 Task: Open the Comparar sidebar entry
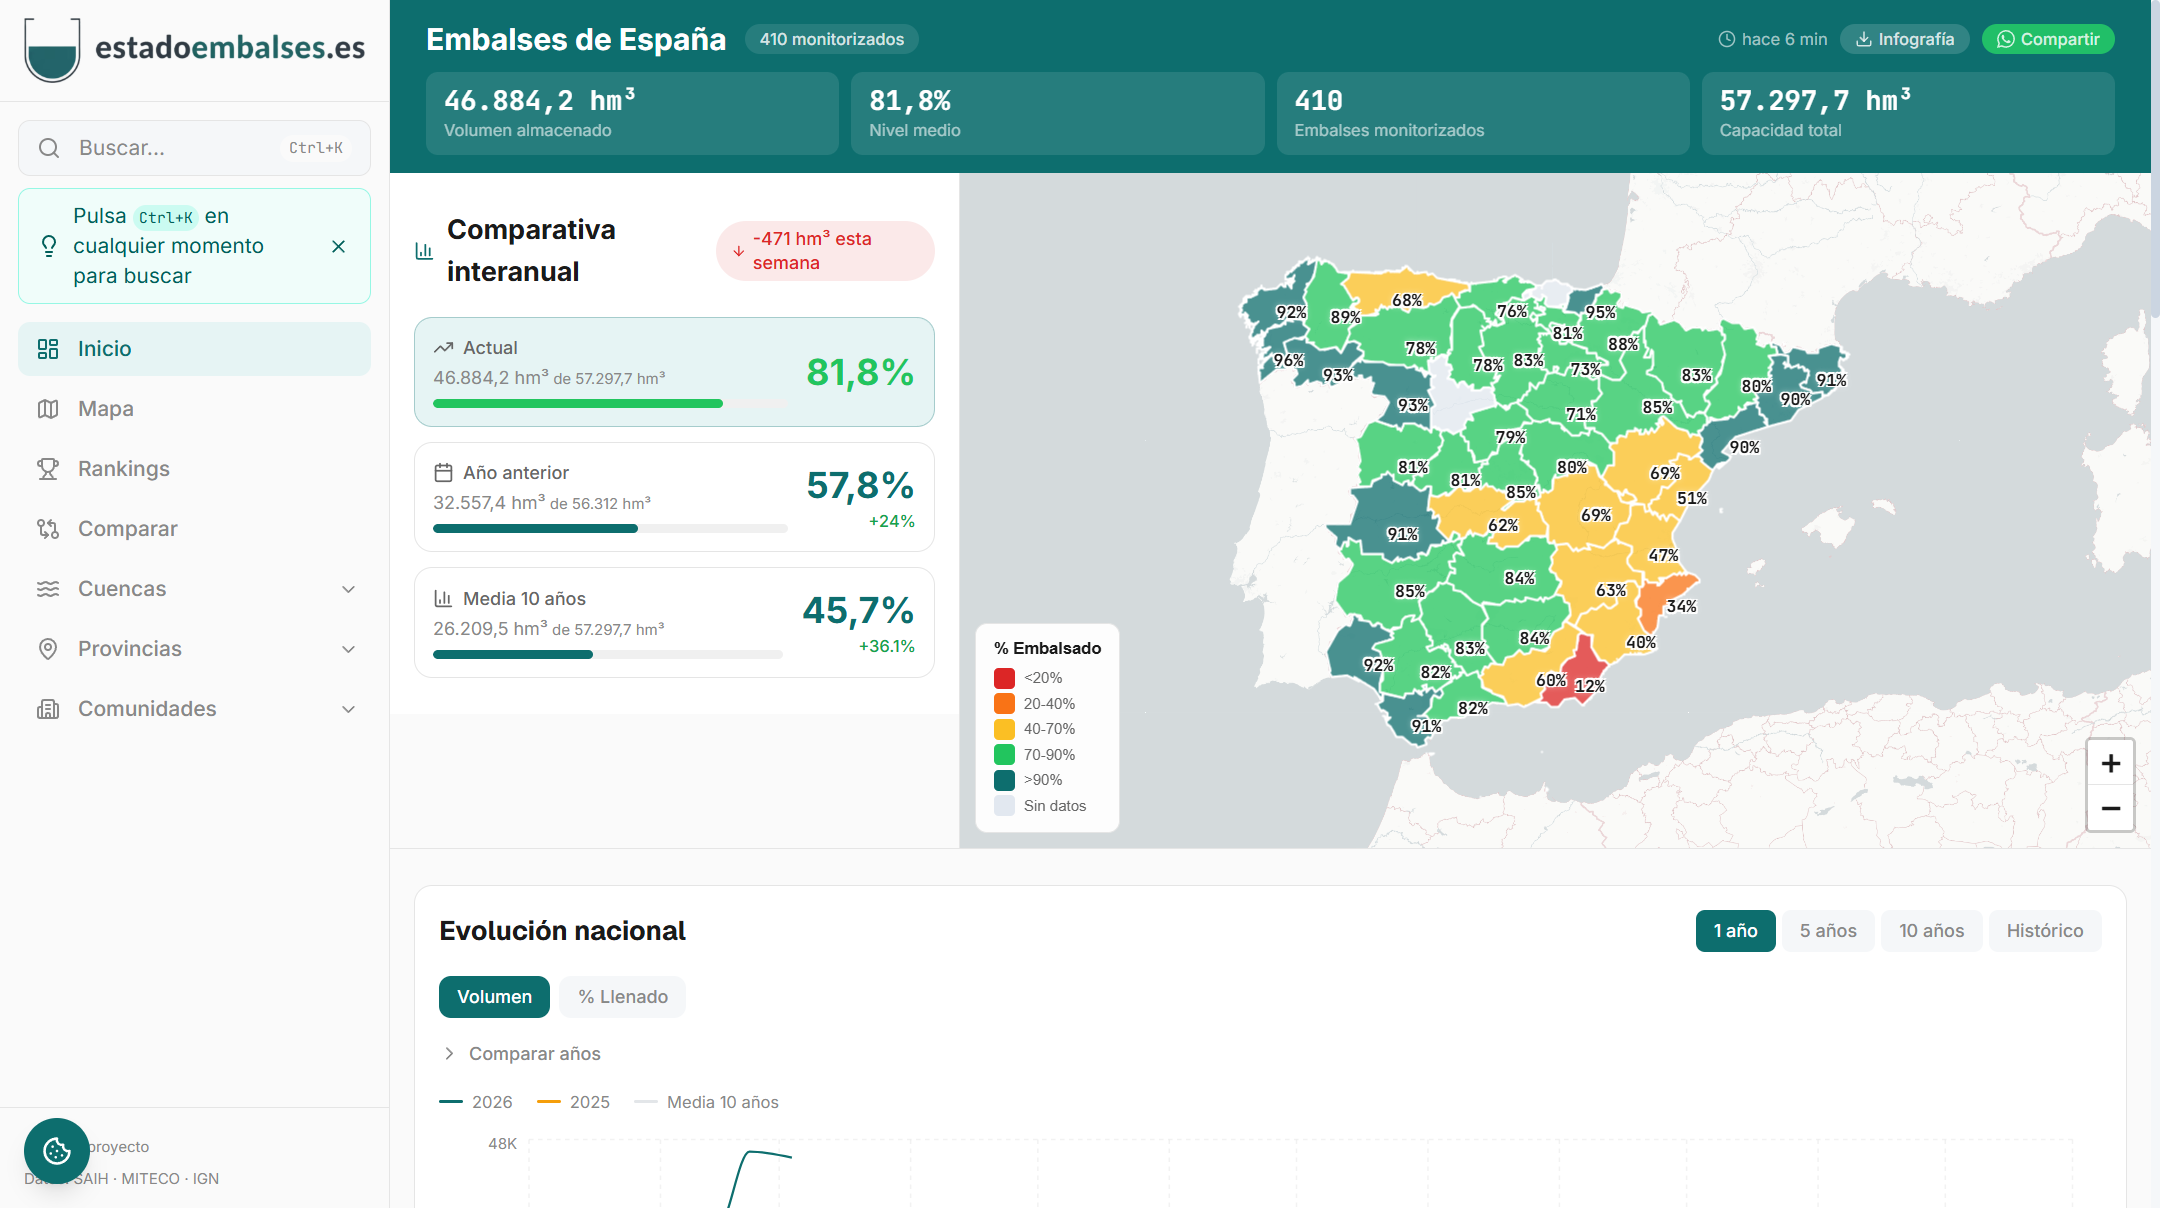click(x=128, y=529)
